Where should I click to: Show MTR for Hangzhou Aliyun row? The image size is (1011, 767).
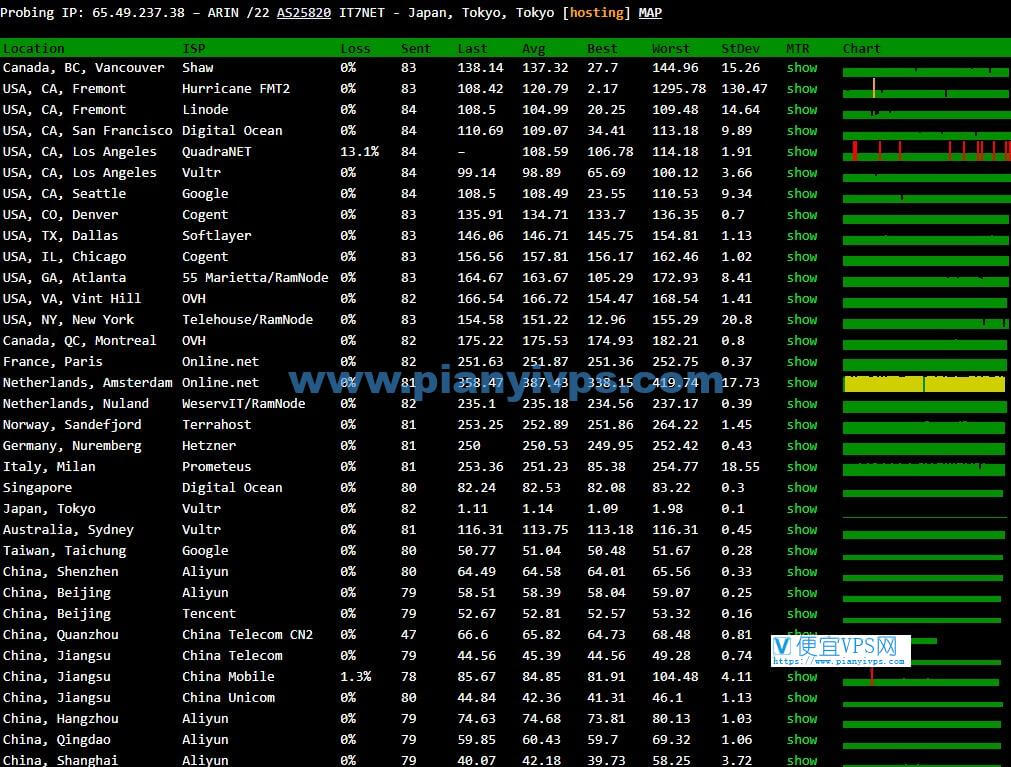point(801,719)
